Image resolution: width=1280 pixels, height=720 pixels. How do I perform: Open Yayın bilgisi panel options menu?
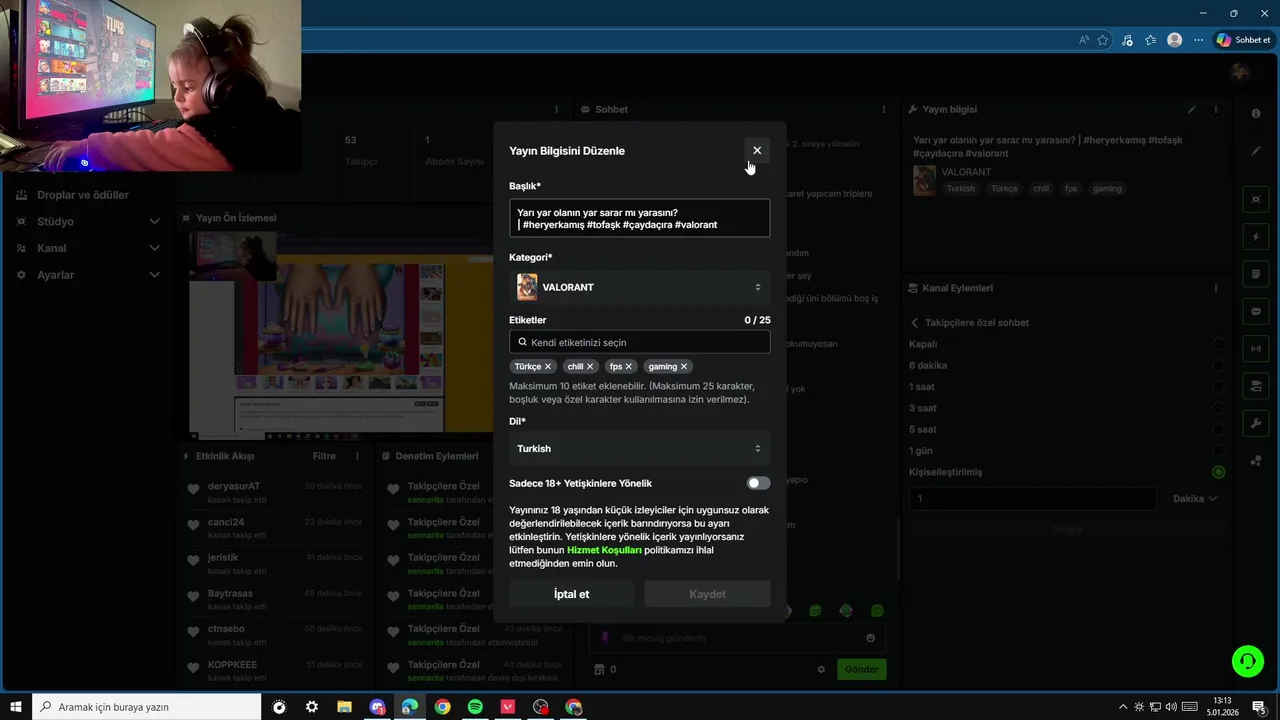[x=1216, y=109]
